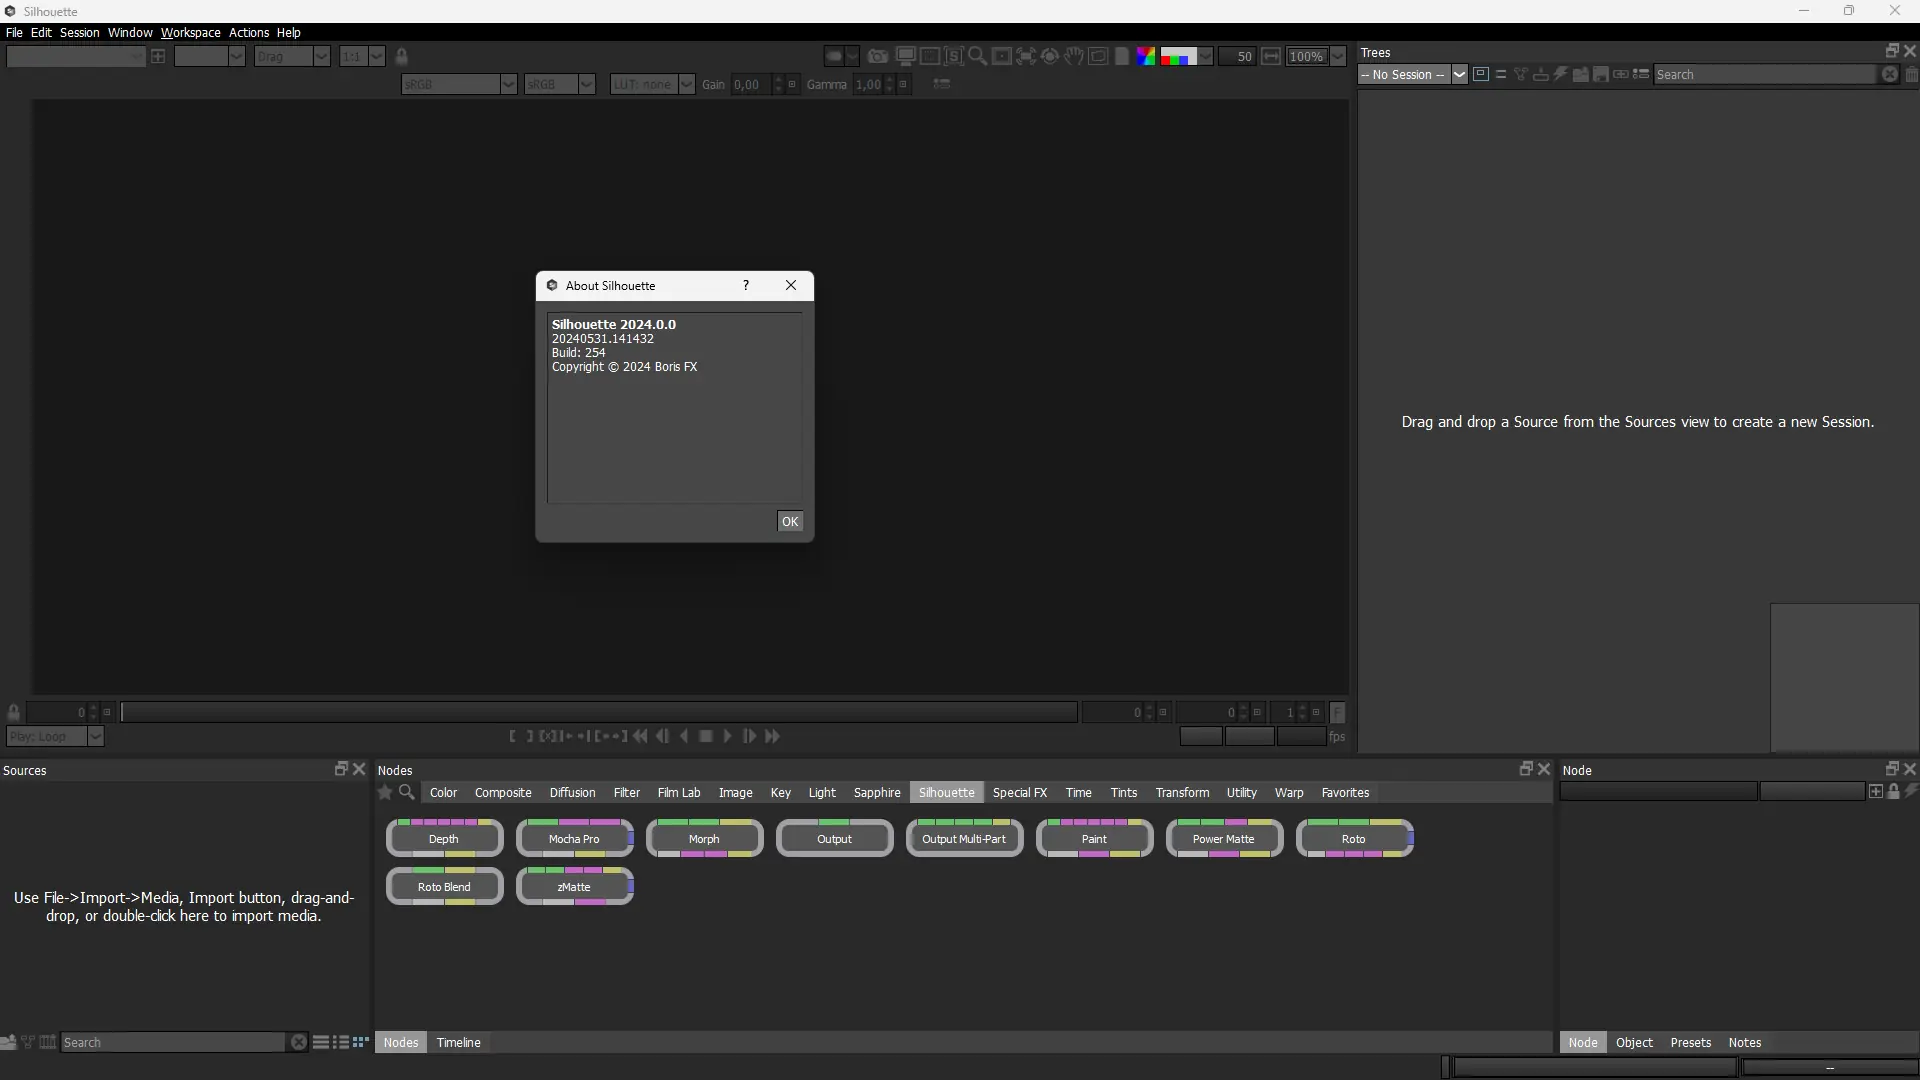Open the 100% zoom level dropdown

1338,57
